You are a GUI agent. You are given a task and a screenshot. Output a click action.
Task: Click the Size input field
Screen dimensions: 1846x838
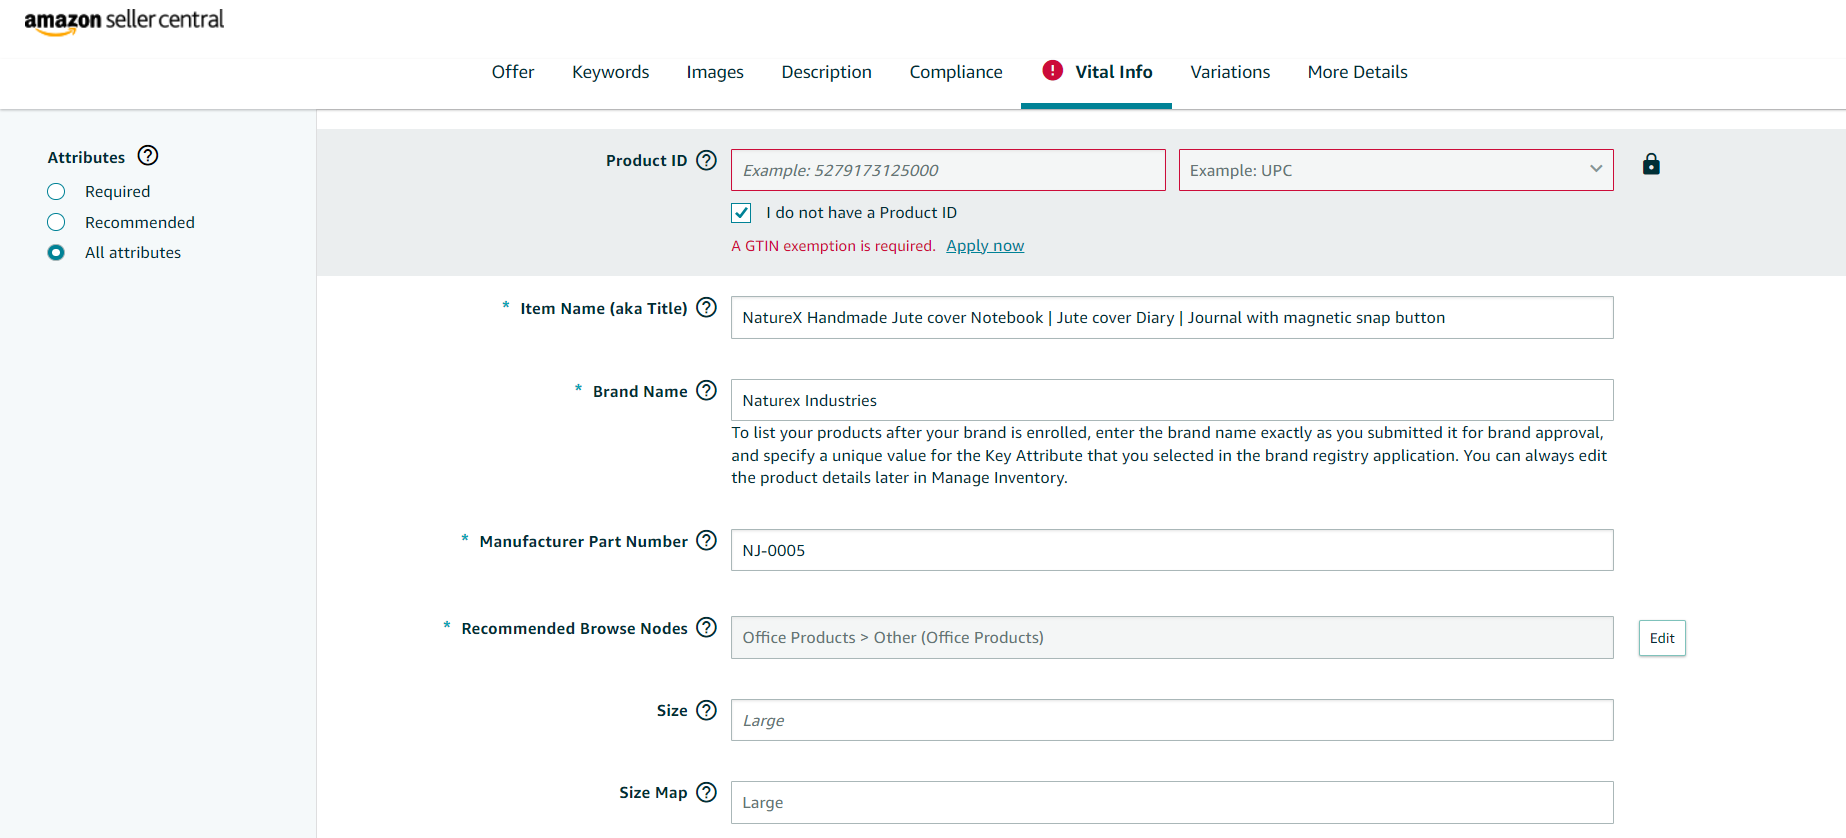[x=1172, y=720]
